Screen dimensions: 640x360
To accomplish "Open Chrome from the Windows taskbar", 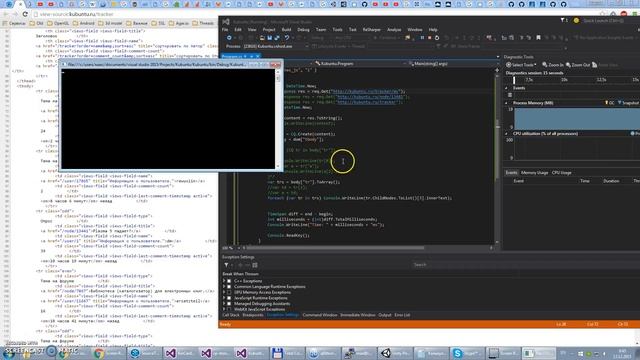I will (x=108, y=353).
